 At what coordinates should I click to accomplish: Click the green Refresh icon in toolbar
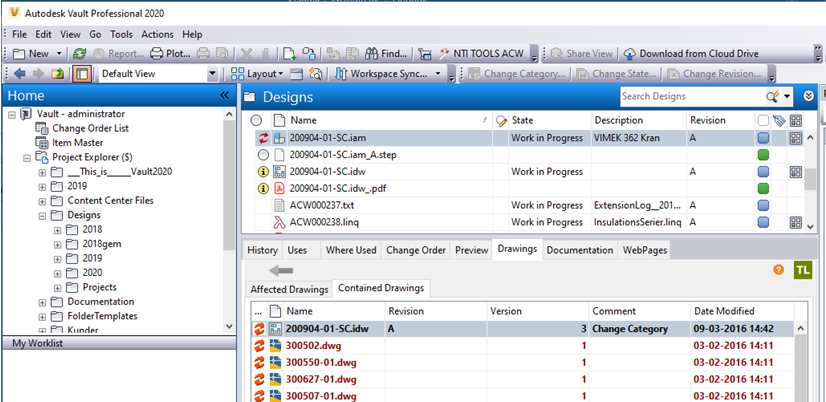pyautogui.click(x=80, y=53)
